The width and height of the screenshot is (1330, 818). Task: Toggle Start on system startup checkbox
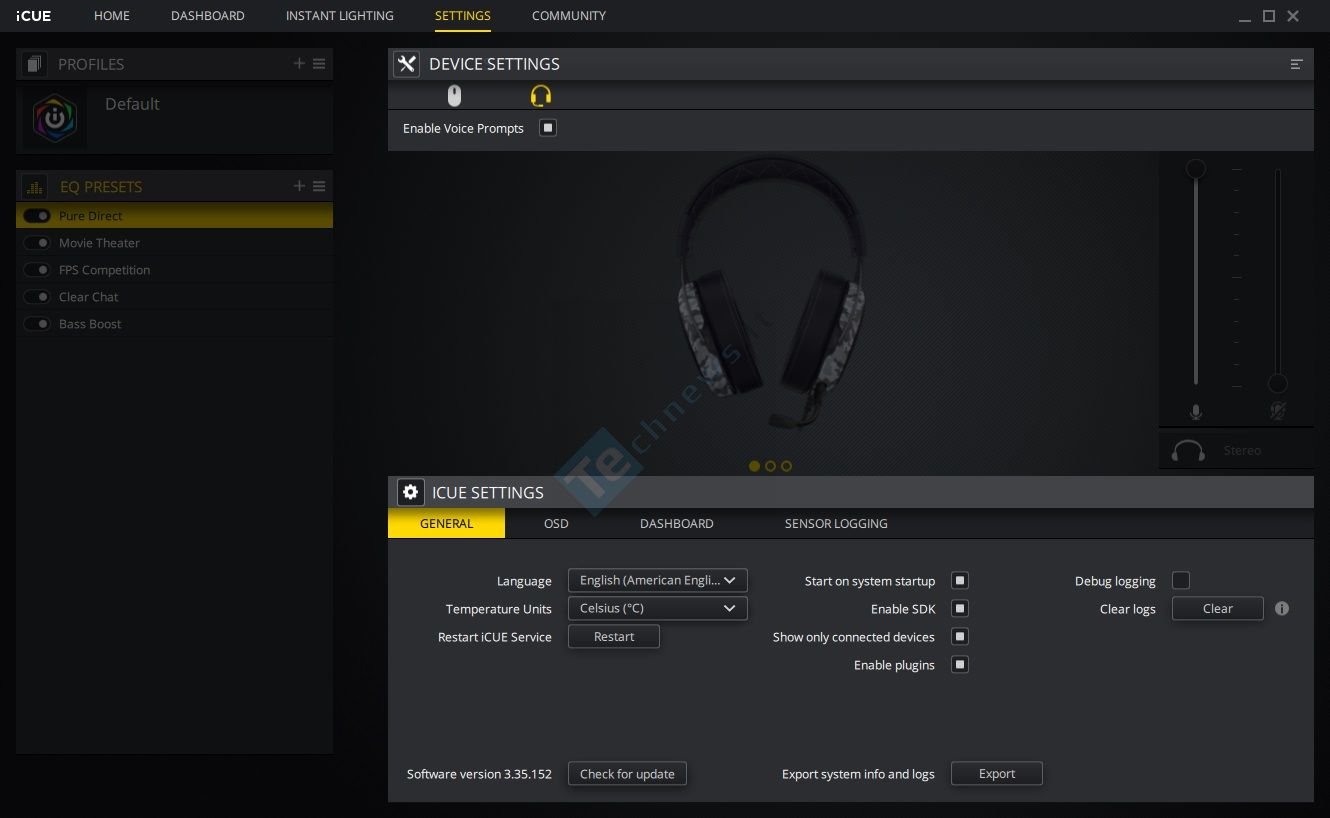[x=960, y=581]
